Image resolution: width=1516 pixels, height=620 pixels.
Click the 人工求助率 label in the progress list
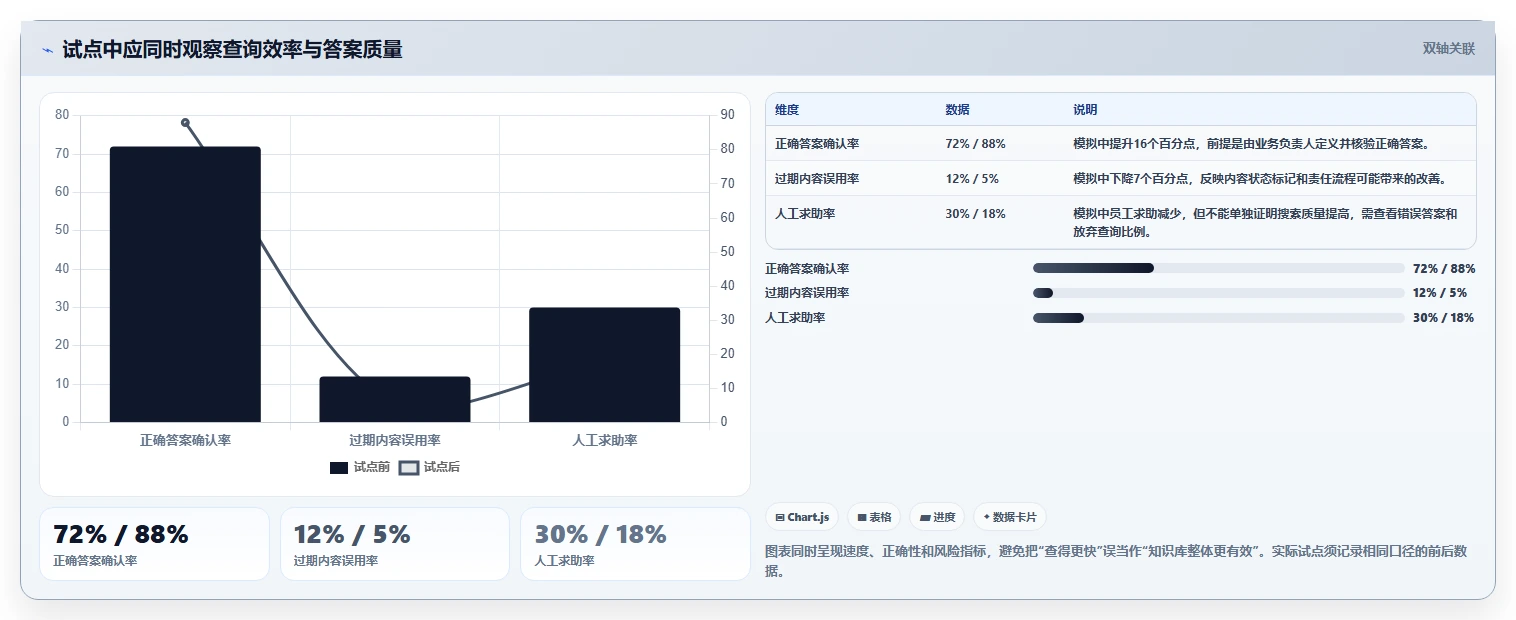point(795,318)
